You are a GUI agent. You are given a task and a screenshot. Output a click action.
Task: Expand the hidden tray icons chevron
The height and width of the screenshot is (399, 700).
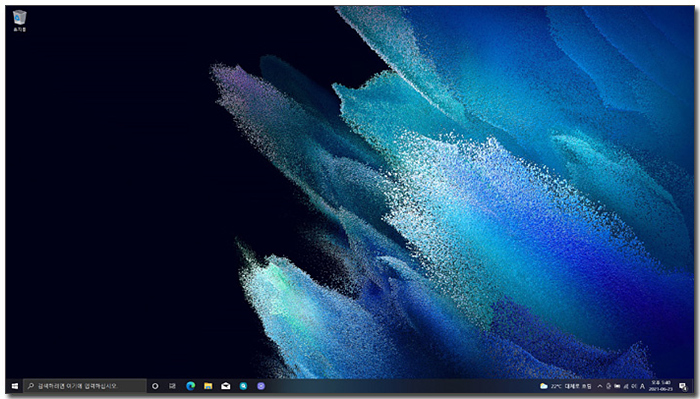(600, 386)
